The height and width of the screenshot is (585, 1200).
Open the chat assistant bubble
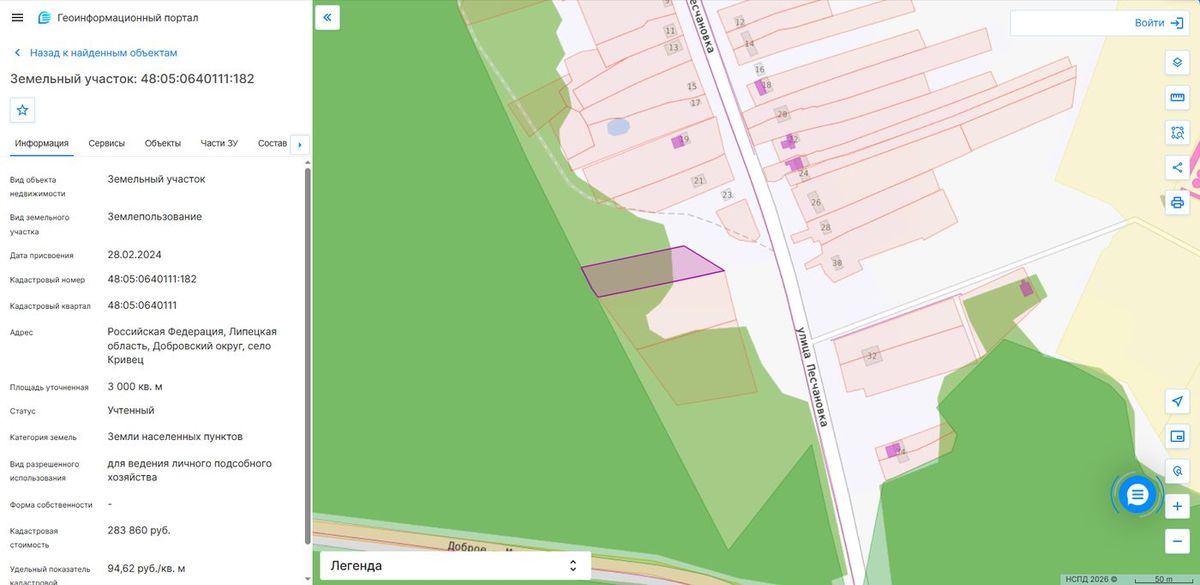click(1137, 494)
